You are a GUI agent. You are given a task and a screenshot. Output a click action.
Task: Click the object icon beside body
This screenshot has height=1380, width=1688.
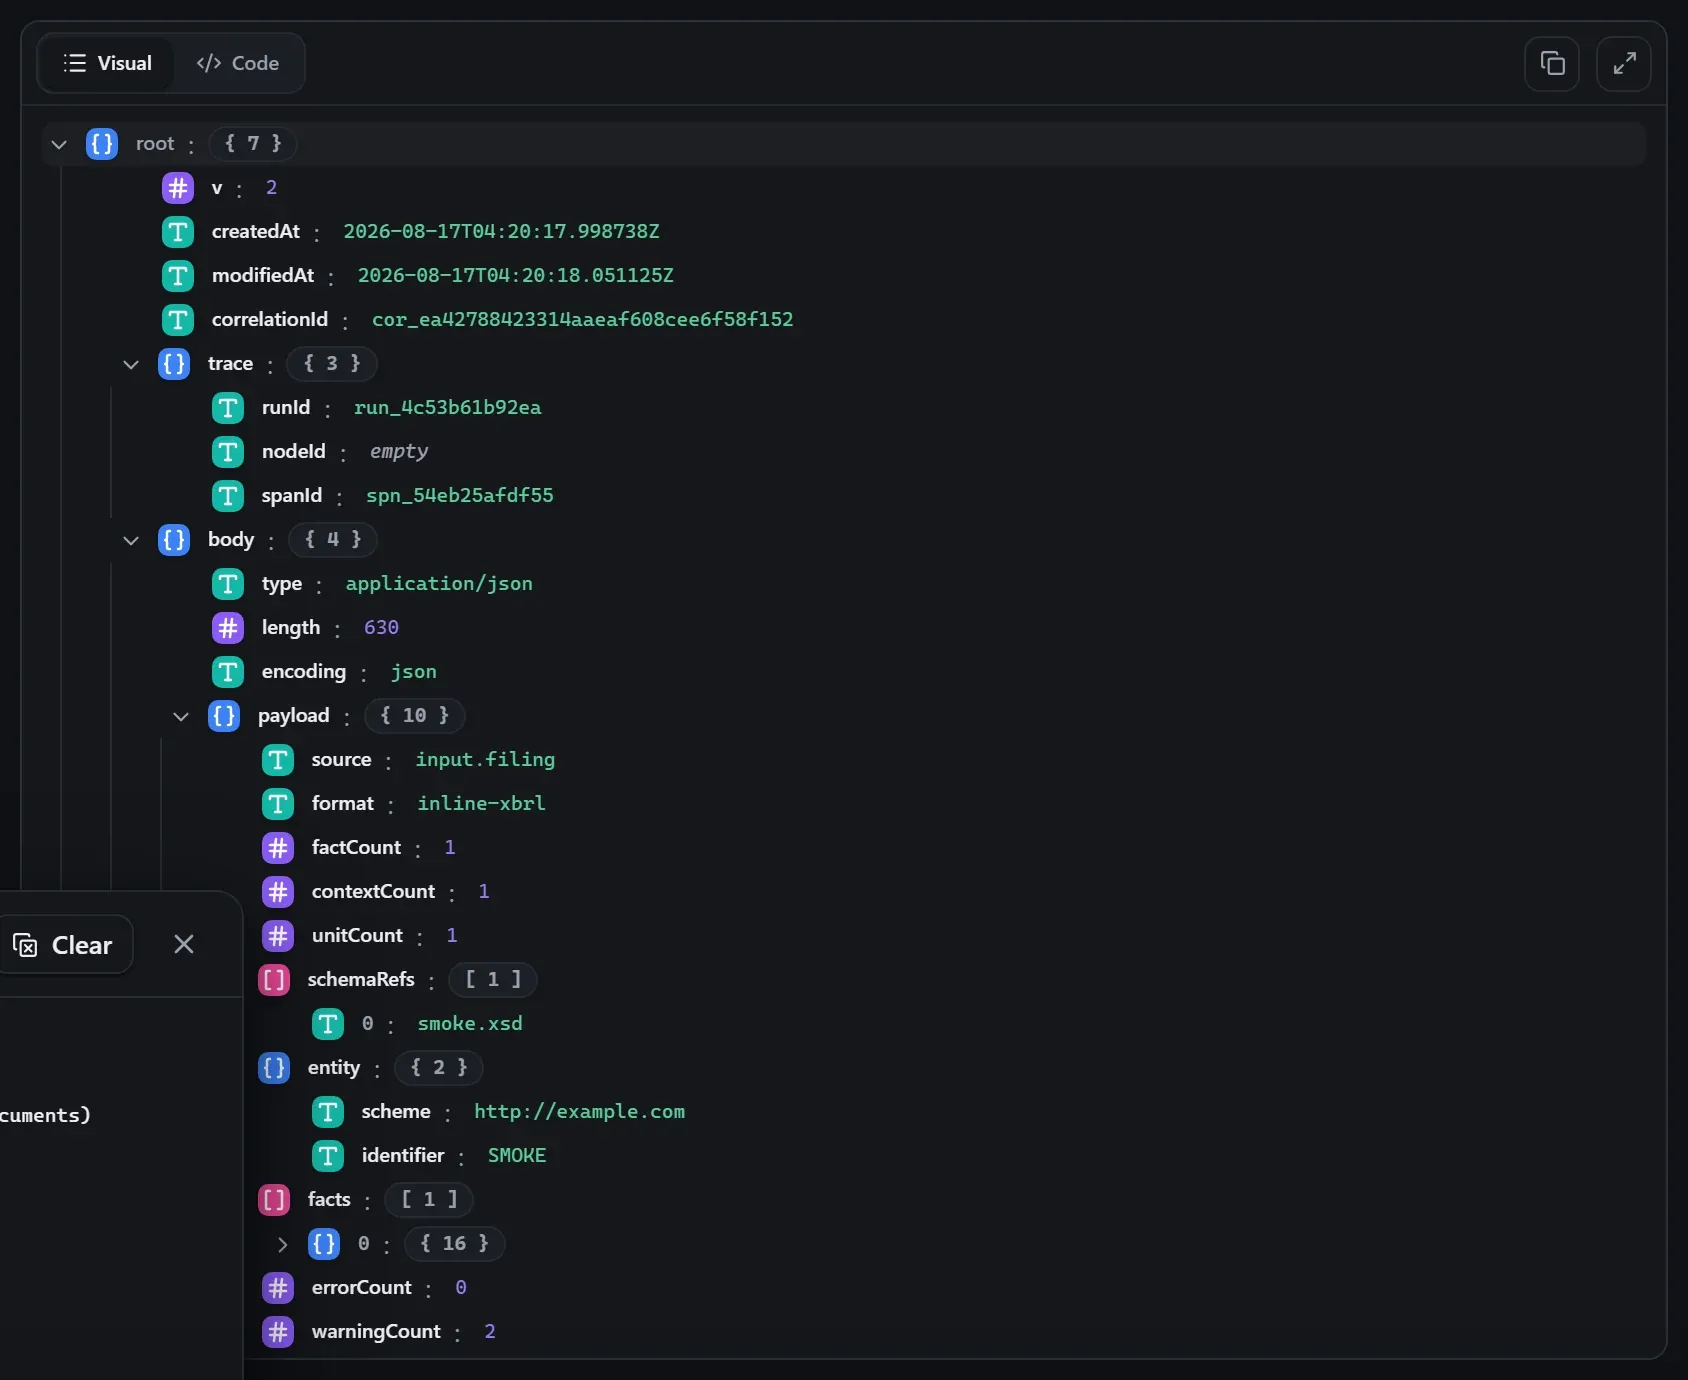pos(174,540)
